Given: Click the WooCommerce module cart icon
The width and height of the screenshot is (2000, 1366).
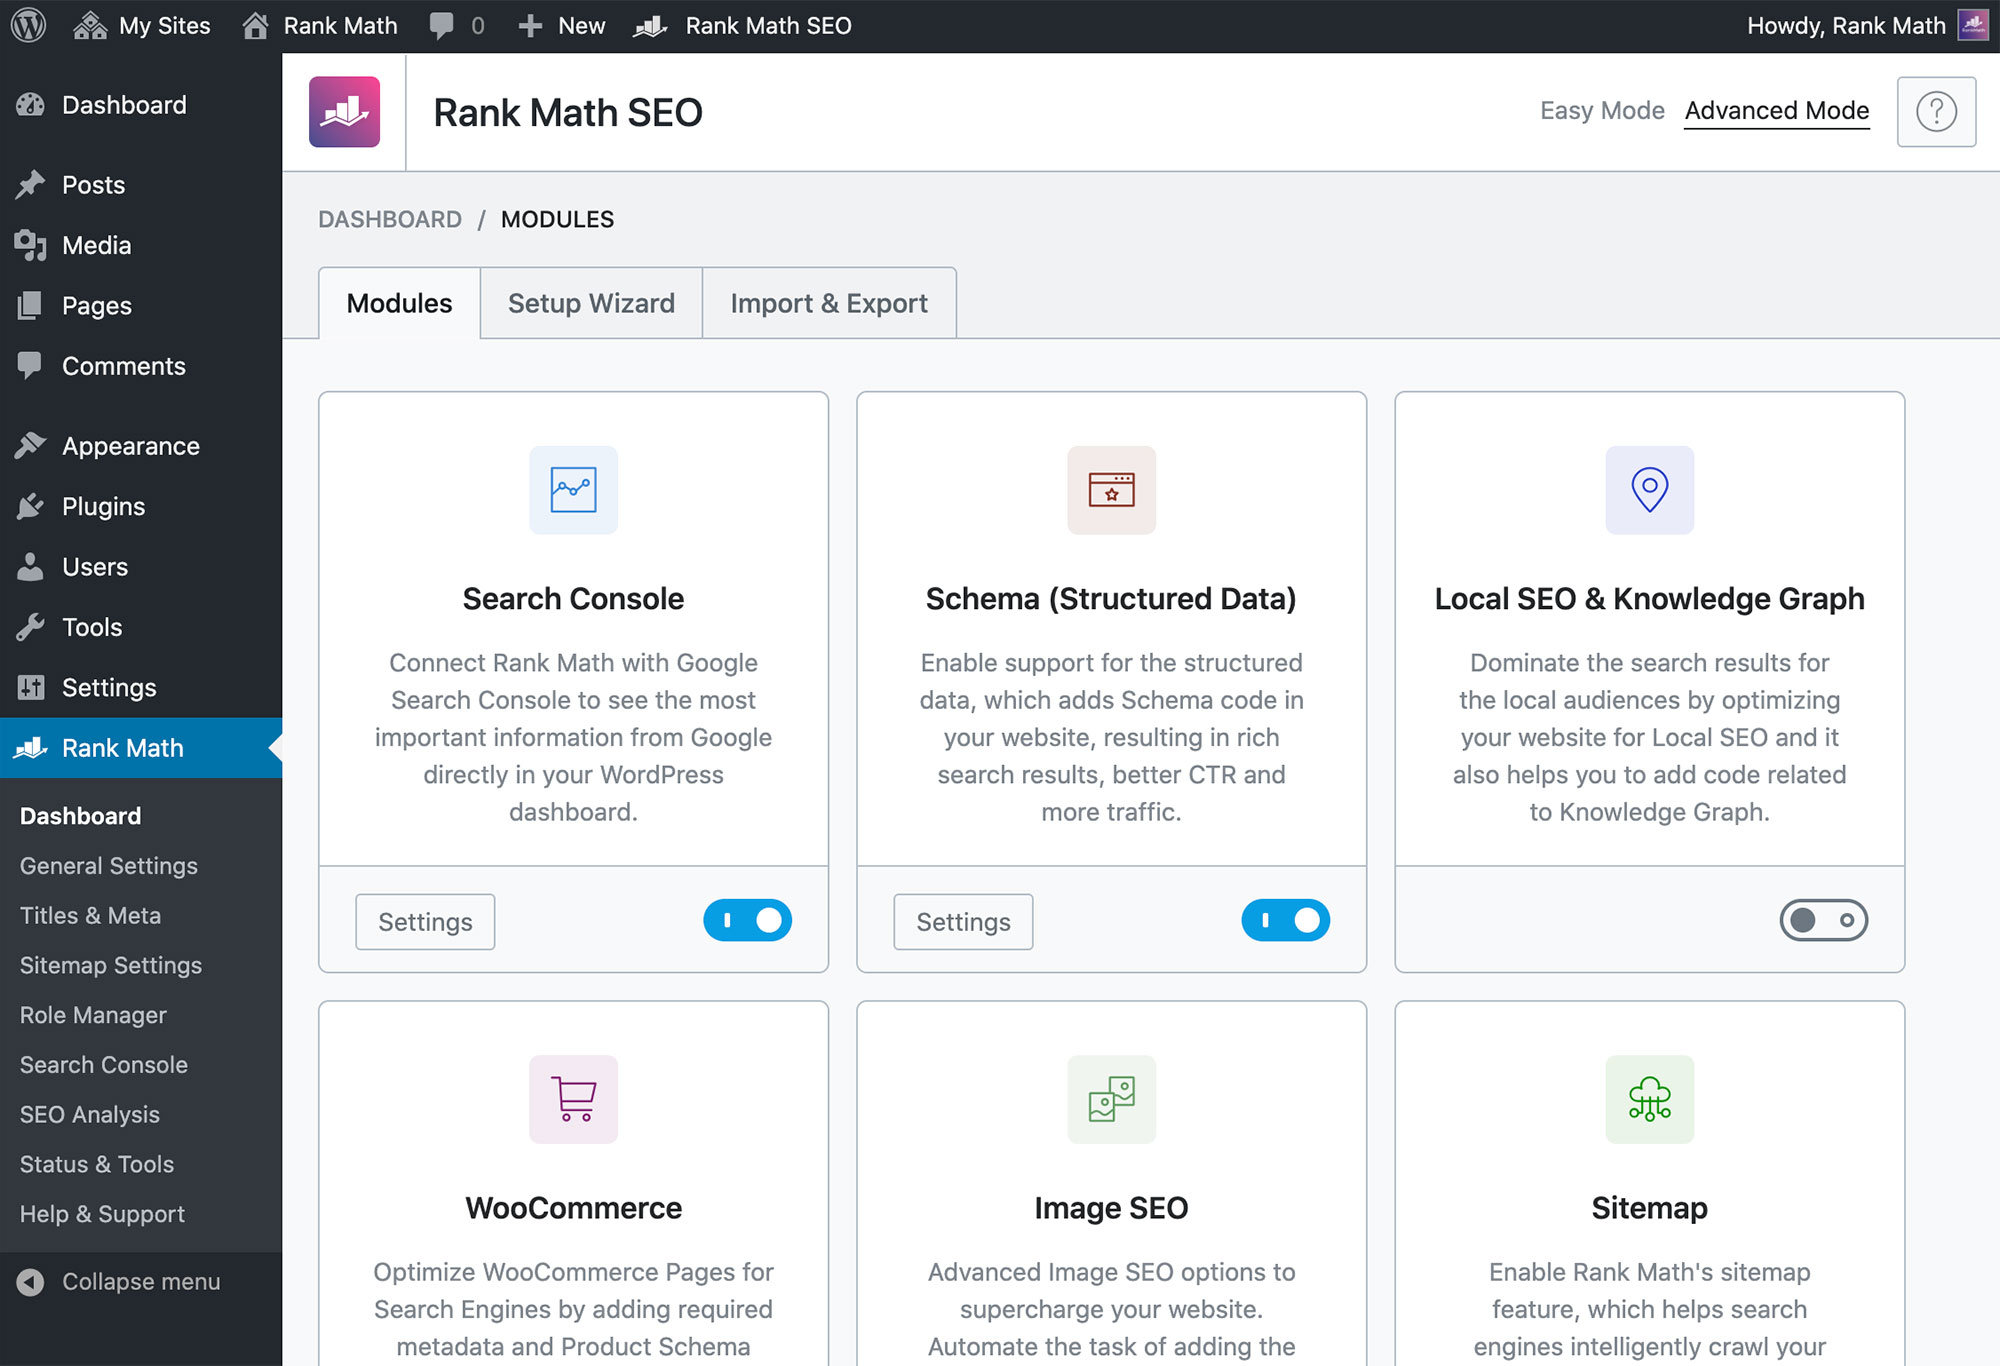Looking at the screenshot, I should [x=573, y=1097].
